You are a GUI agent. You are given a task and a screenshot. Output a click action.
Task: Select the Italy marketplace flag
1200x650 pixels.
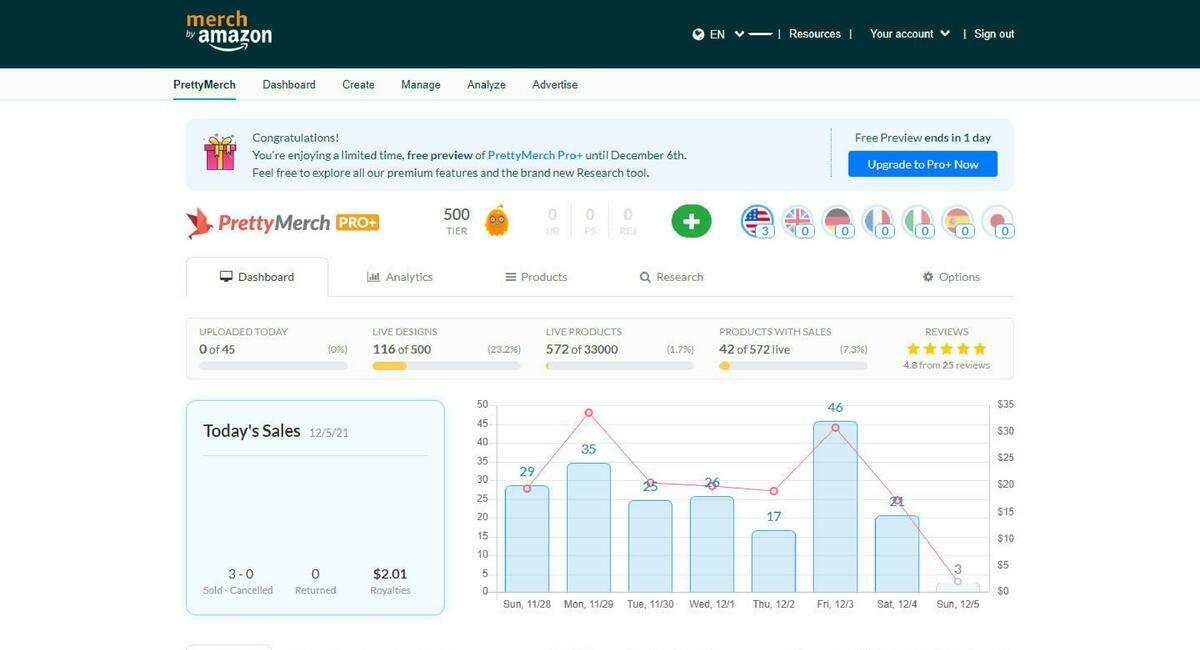coord(917,220)
